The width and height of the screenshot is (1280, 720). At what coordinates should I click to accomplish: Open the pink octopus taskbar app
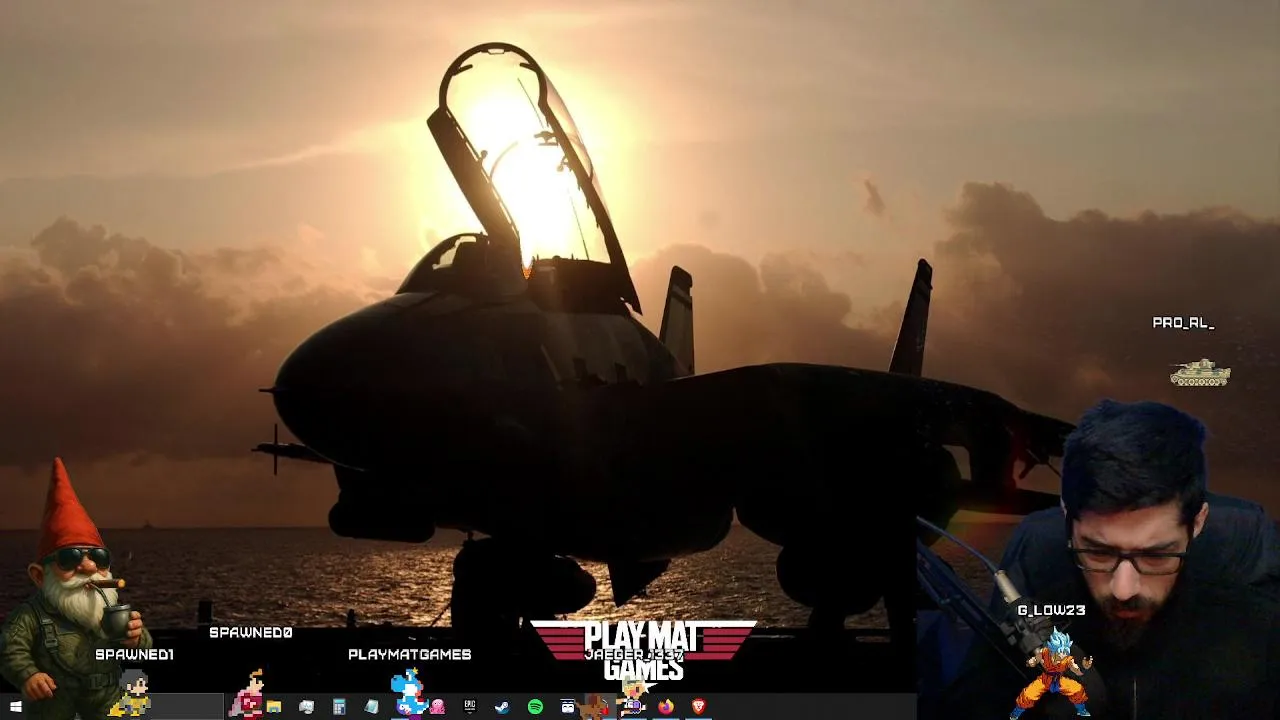click(x=437, y=707)
